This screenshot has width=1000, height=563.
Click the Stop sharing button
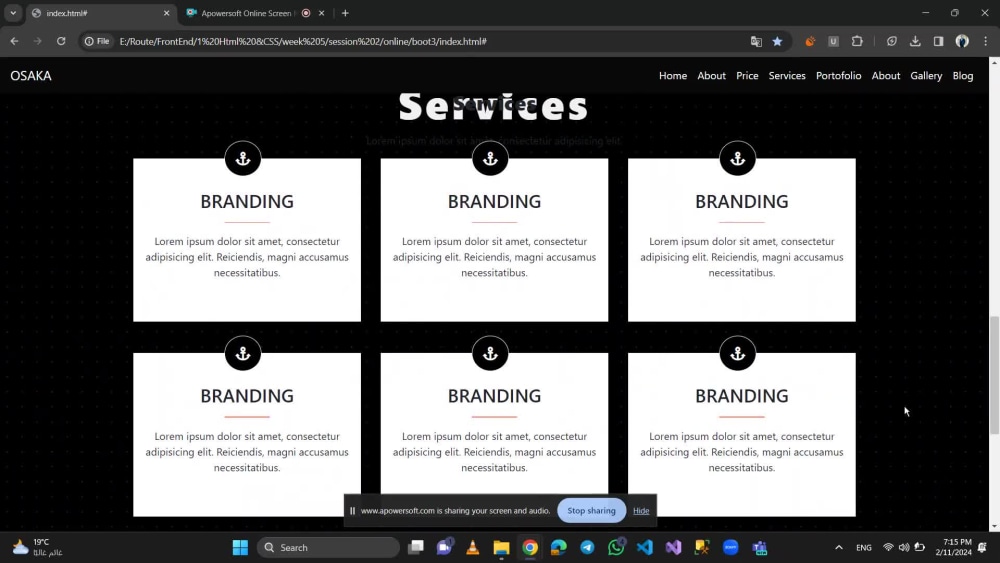click(x=591, y=510)
